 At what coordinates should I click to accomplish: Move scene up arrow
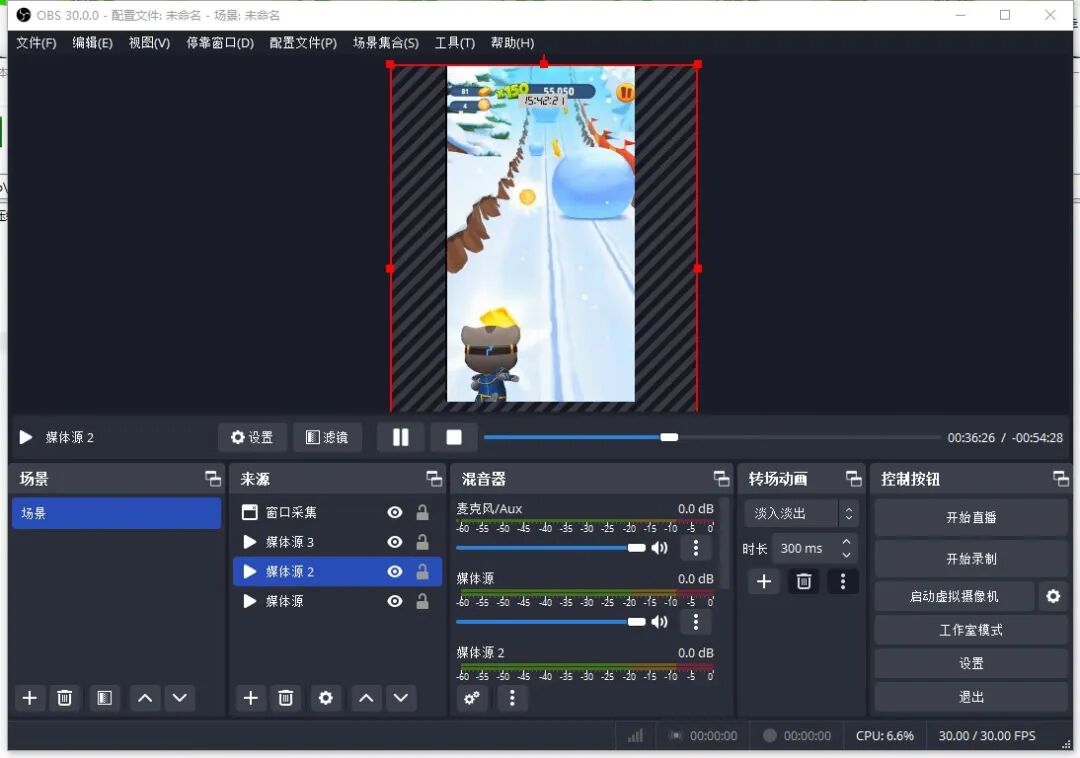145,698
